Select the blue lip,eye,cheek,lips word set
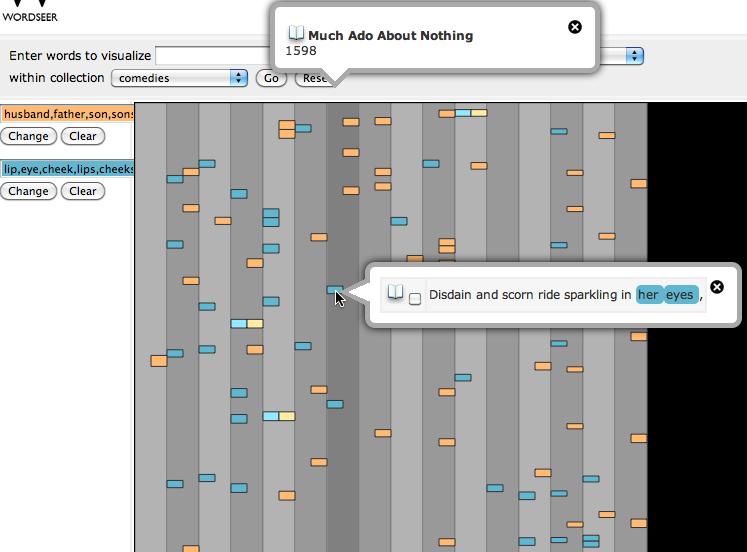This screenshot has height=552, width=747. [68, 169]
